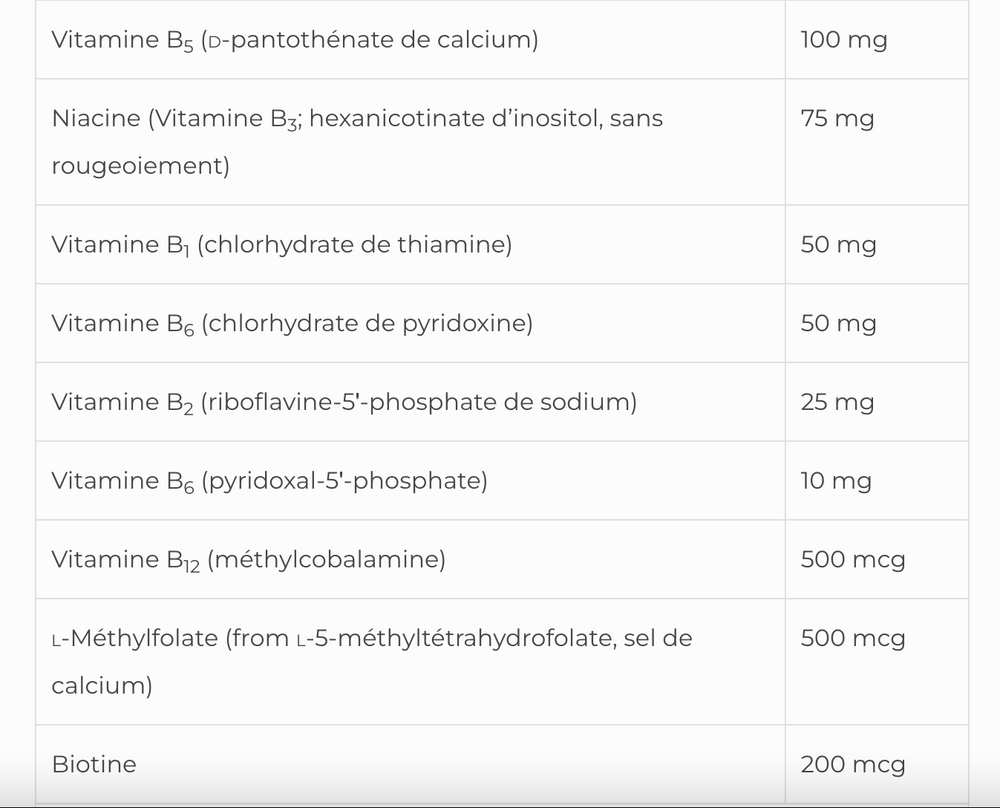Select the Niacine (Vitamine B3) ingredient text
The width and height of the screenshot is (1000, 808).
pos(357,119)
